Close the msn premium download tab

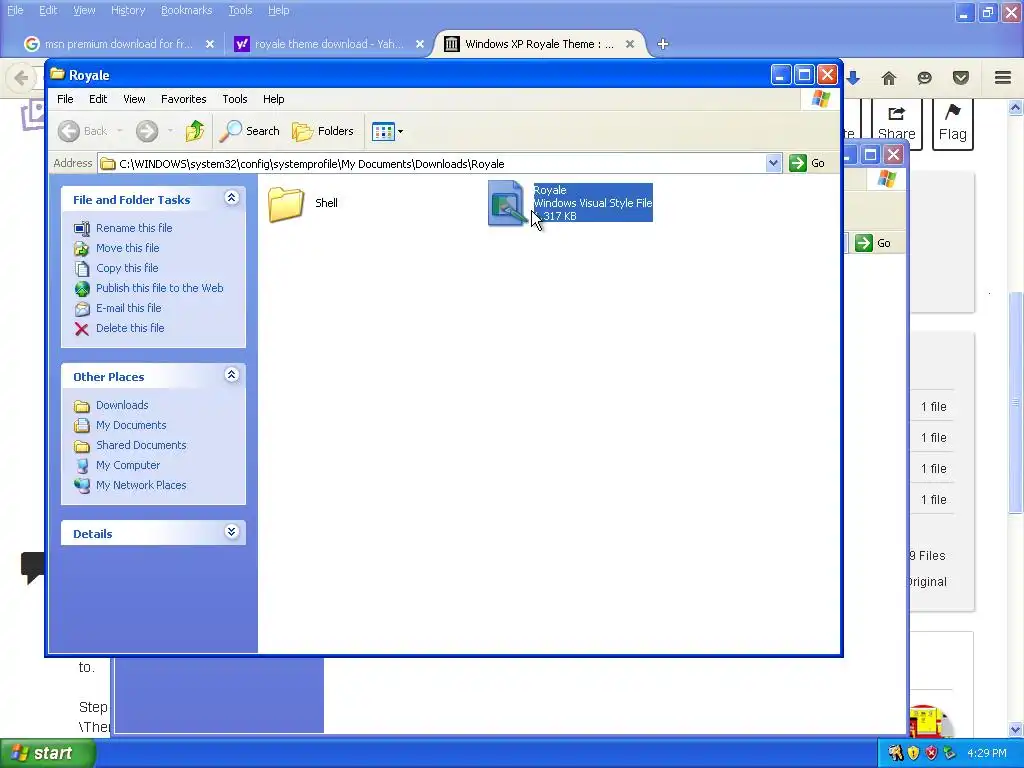click(x=210, y=44)
